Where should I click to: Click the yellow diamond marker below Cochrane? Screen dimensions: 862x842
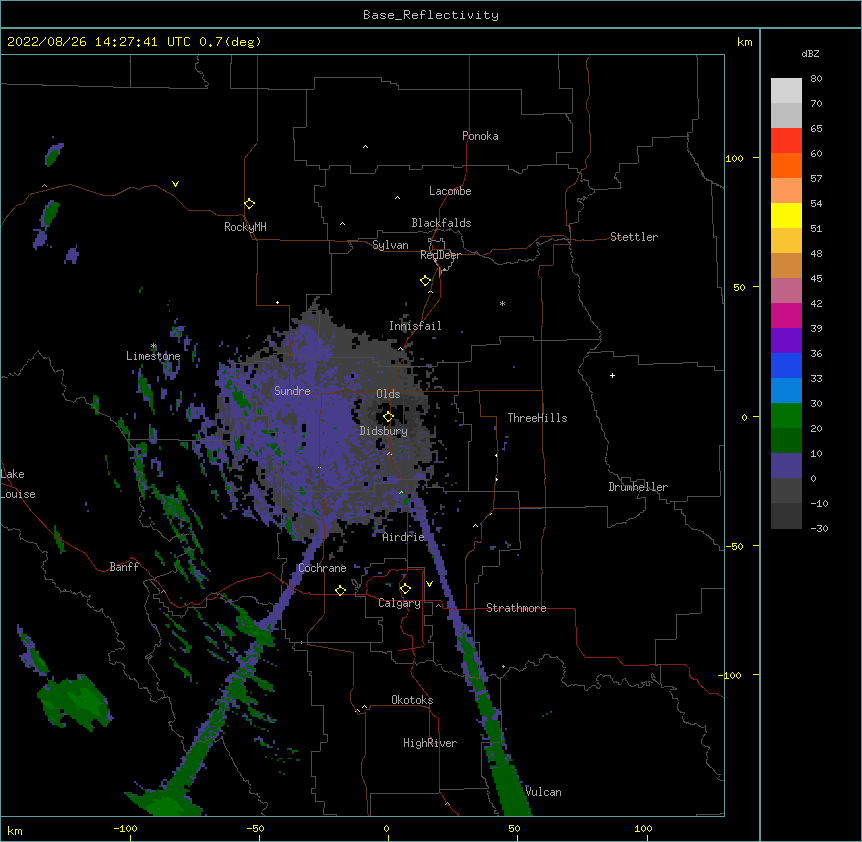coord(340,590)
